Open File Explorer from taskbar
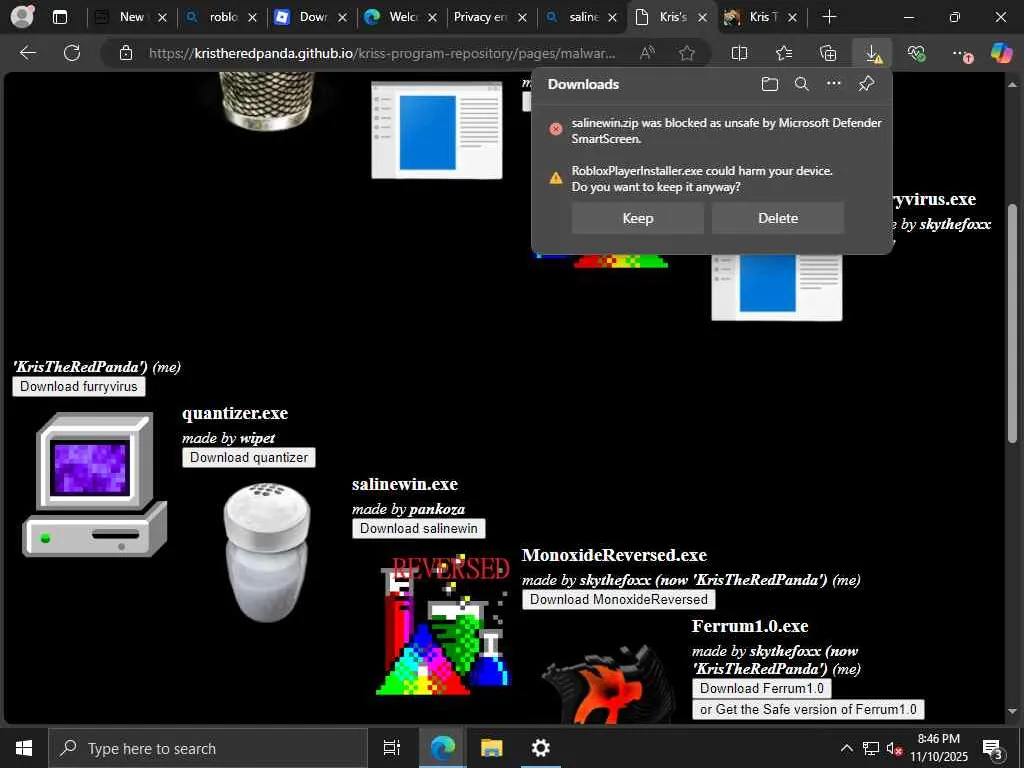Screen dimensions: 1024x768 (x=491, y=748)
